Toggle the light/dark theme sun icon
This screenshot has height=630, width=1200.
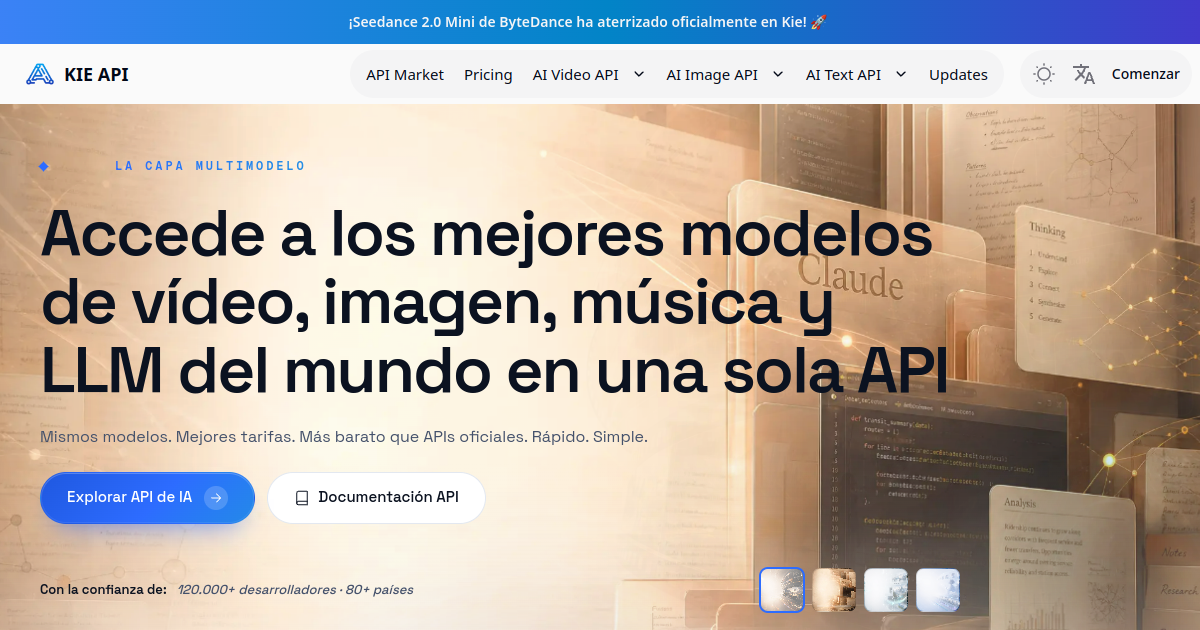[1044, 74]
